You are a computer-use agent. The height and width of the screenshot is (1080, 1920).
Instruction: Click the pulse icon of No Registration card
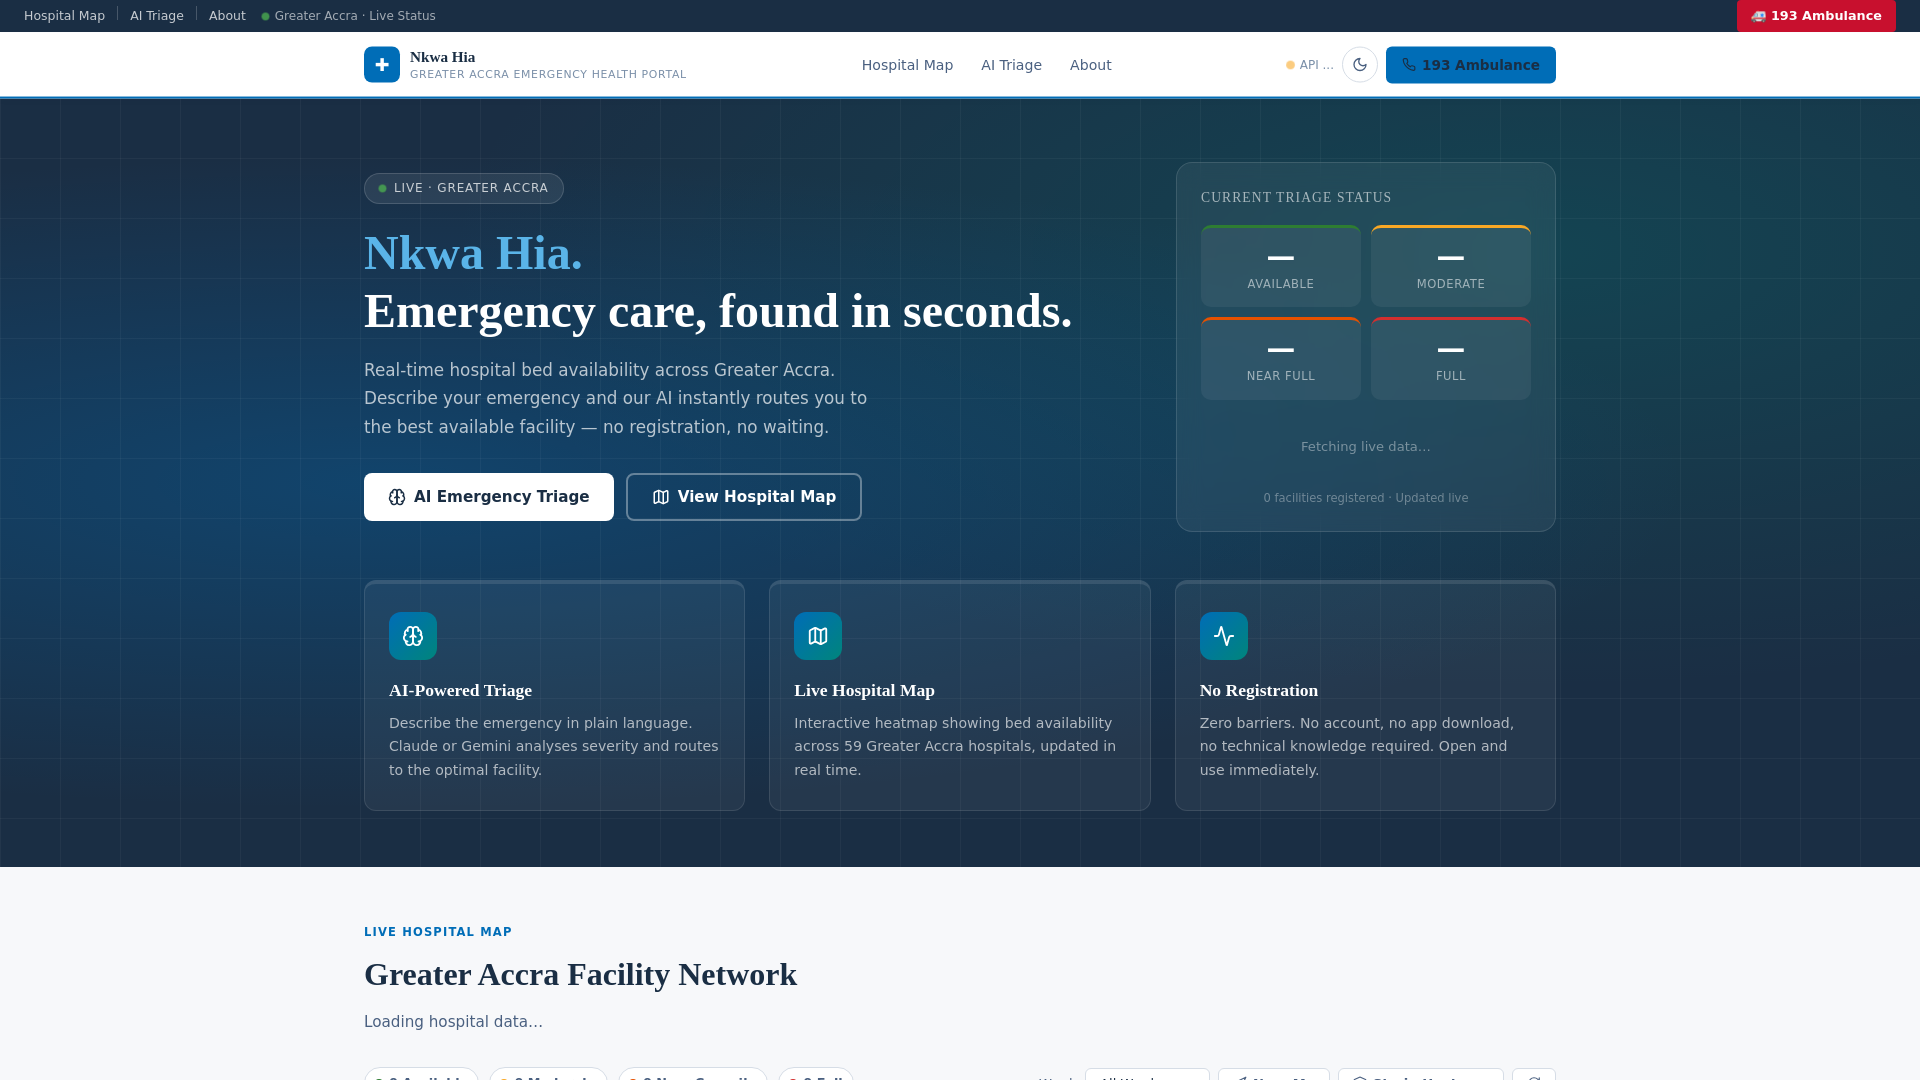[1224, 636]
